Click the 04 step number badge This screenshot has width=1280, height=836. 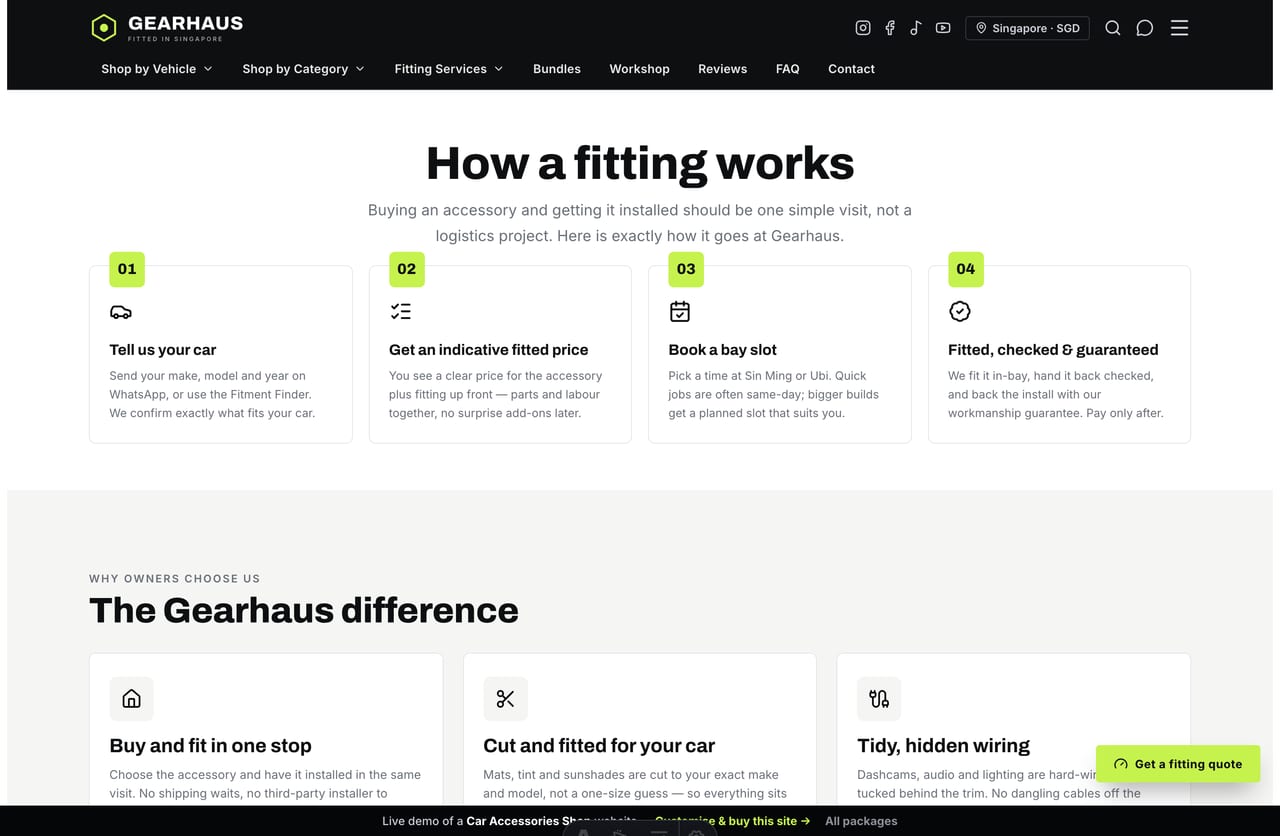pyautogui.click(x=965, y=269)
